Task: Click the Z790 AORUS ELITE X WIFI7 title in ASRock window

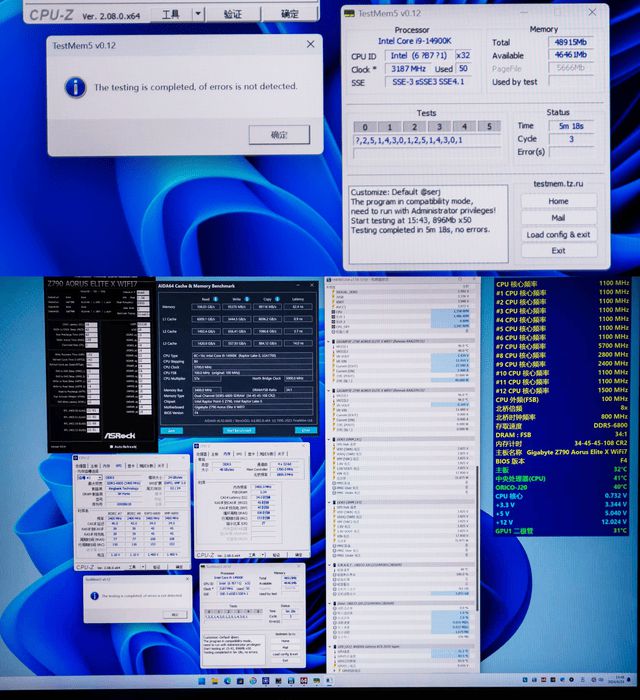Action: (92, 284)
